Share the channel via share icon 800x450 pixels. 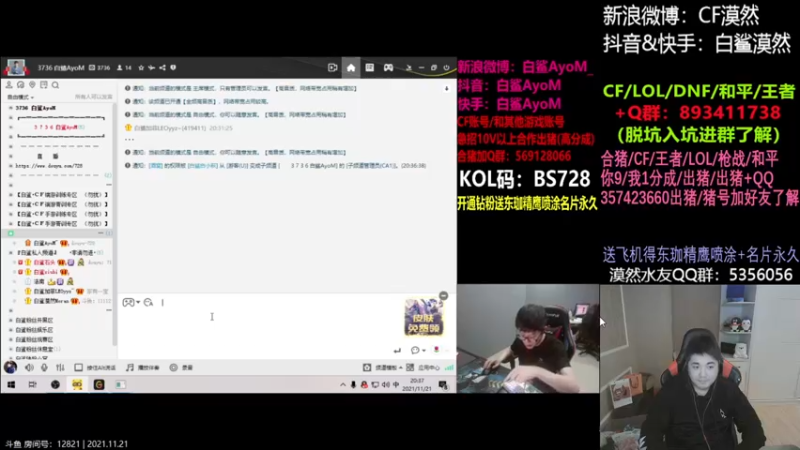tap(162, 67)
